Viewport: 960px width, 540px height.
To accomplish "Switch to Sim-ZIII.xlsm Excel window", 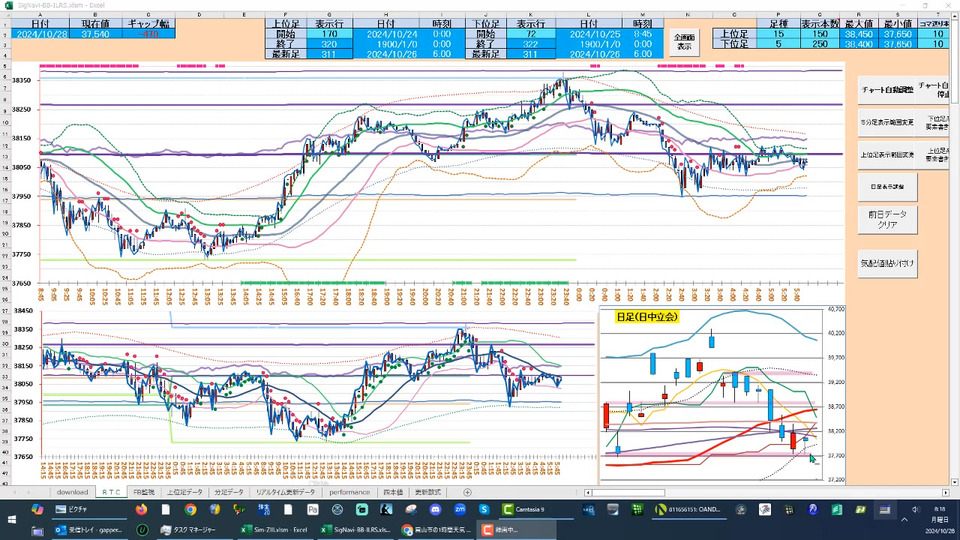I will 274,530.
